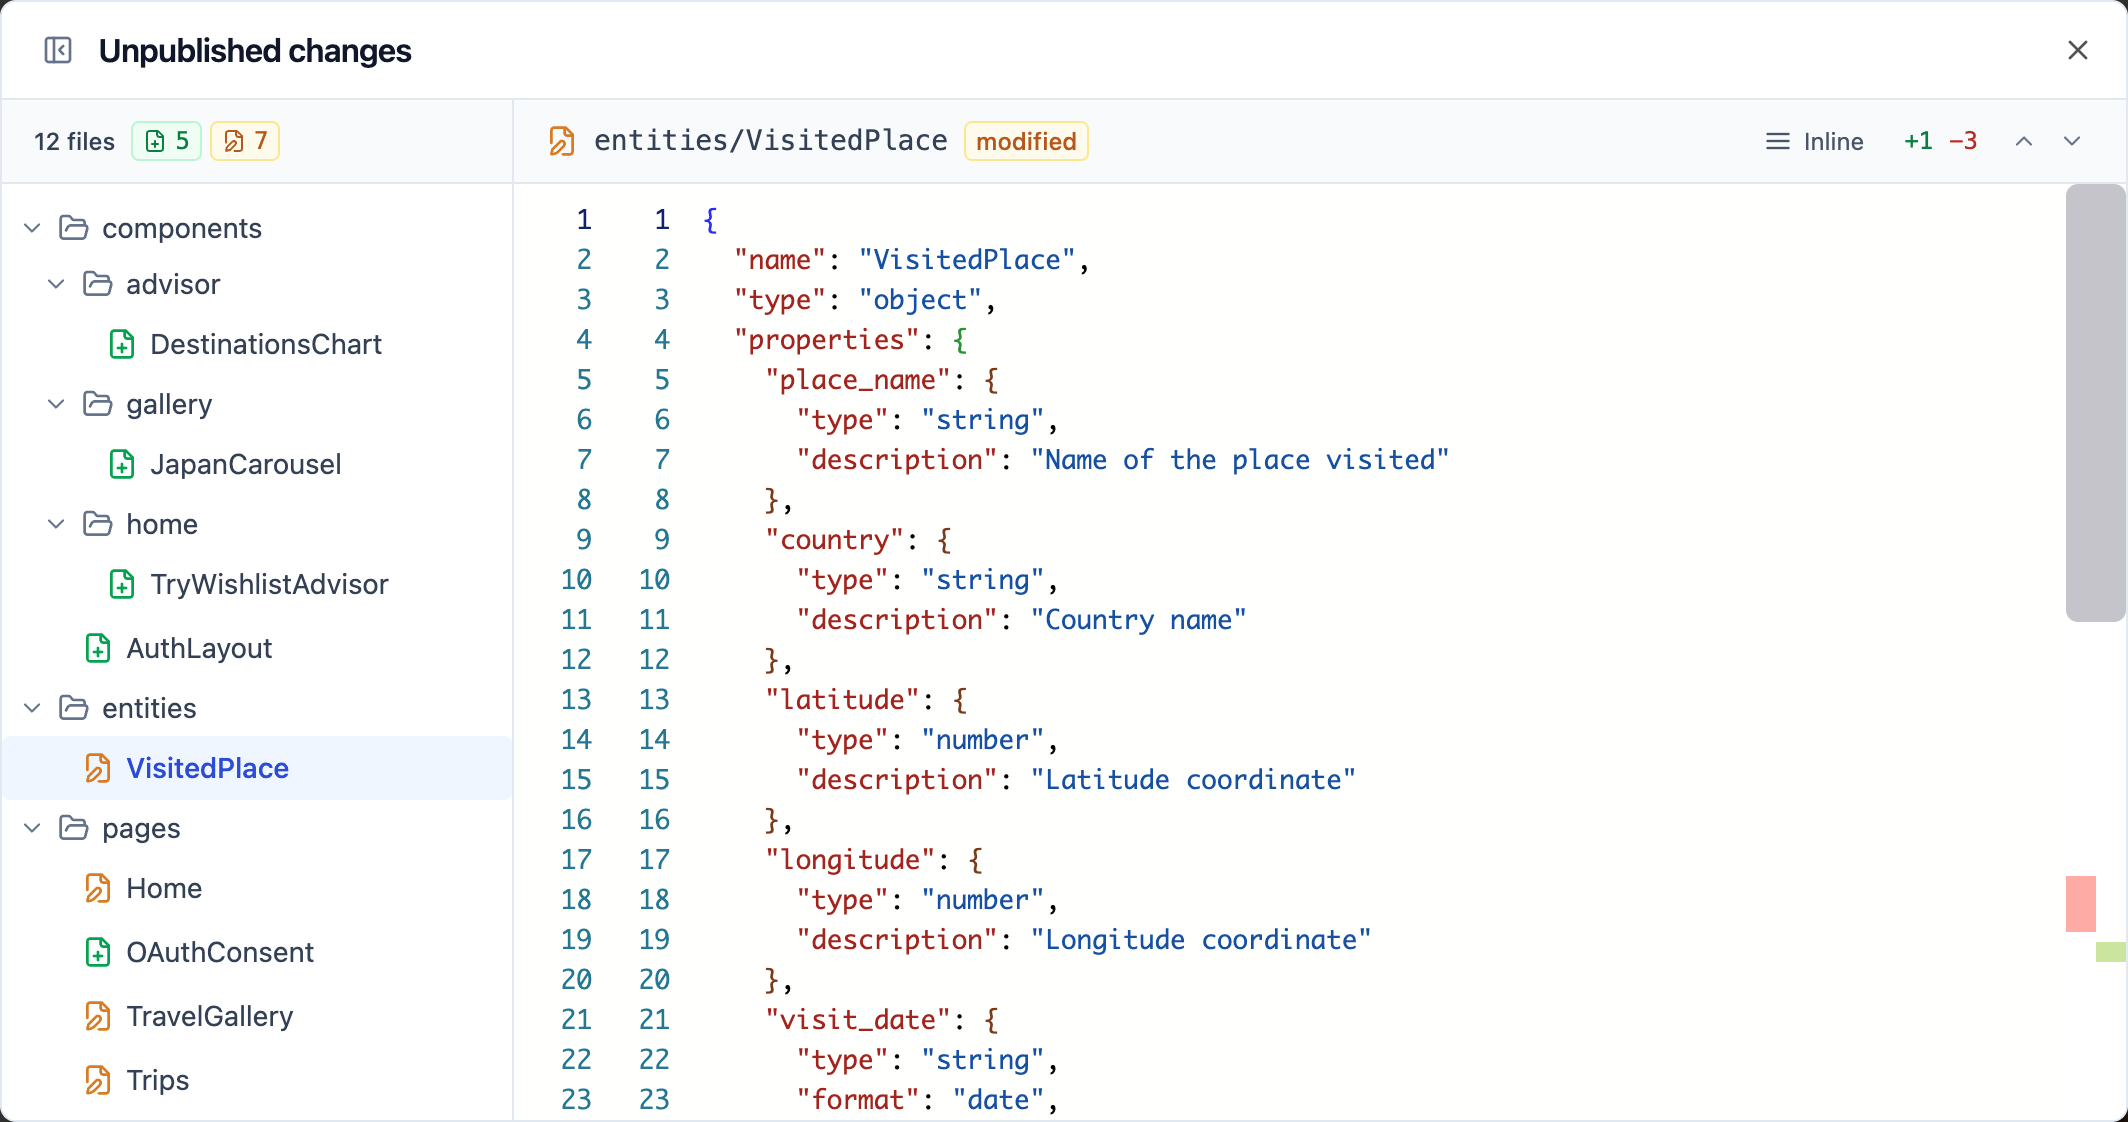
Task: Open the Trips page file
Action: [x=257, y=1080]
